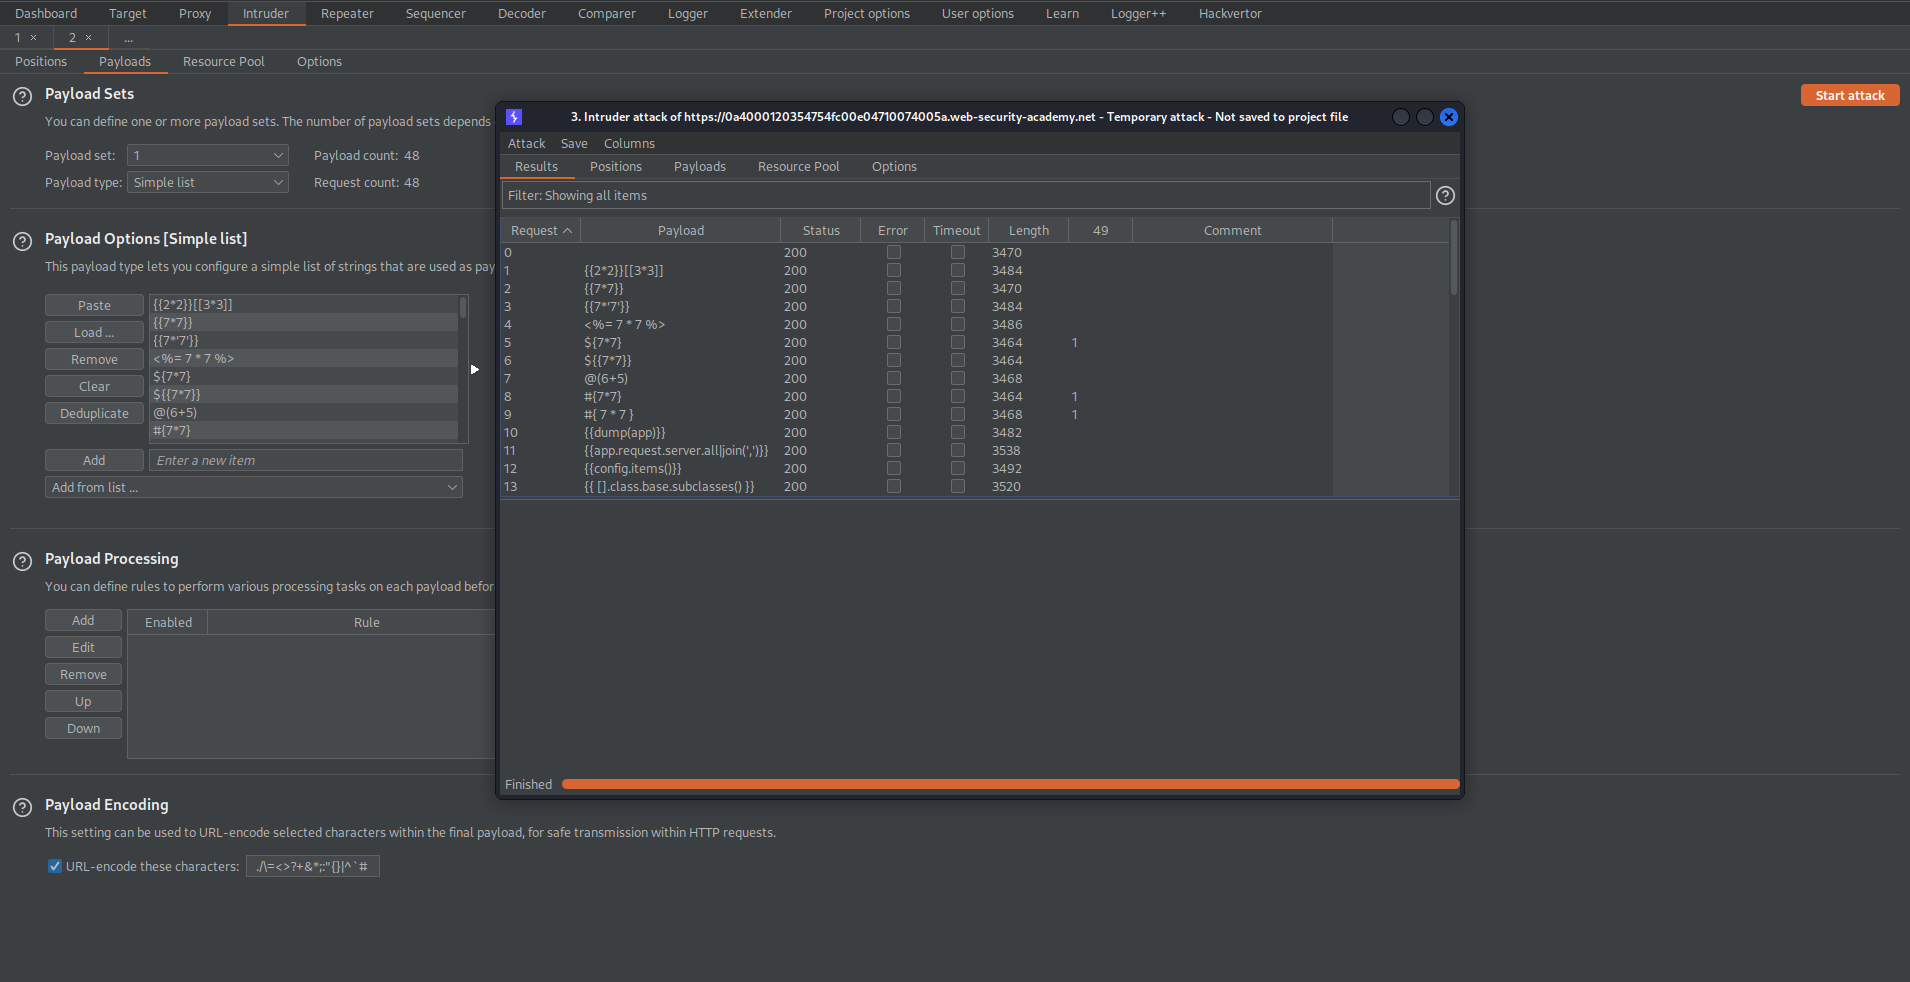
Task: Toggle Error checkbox for request 13
Action: (x=894, y=486)
